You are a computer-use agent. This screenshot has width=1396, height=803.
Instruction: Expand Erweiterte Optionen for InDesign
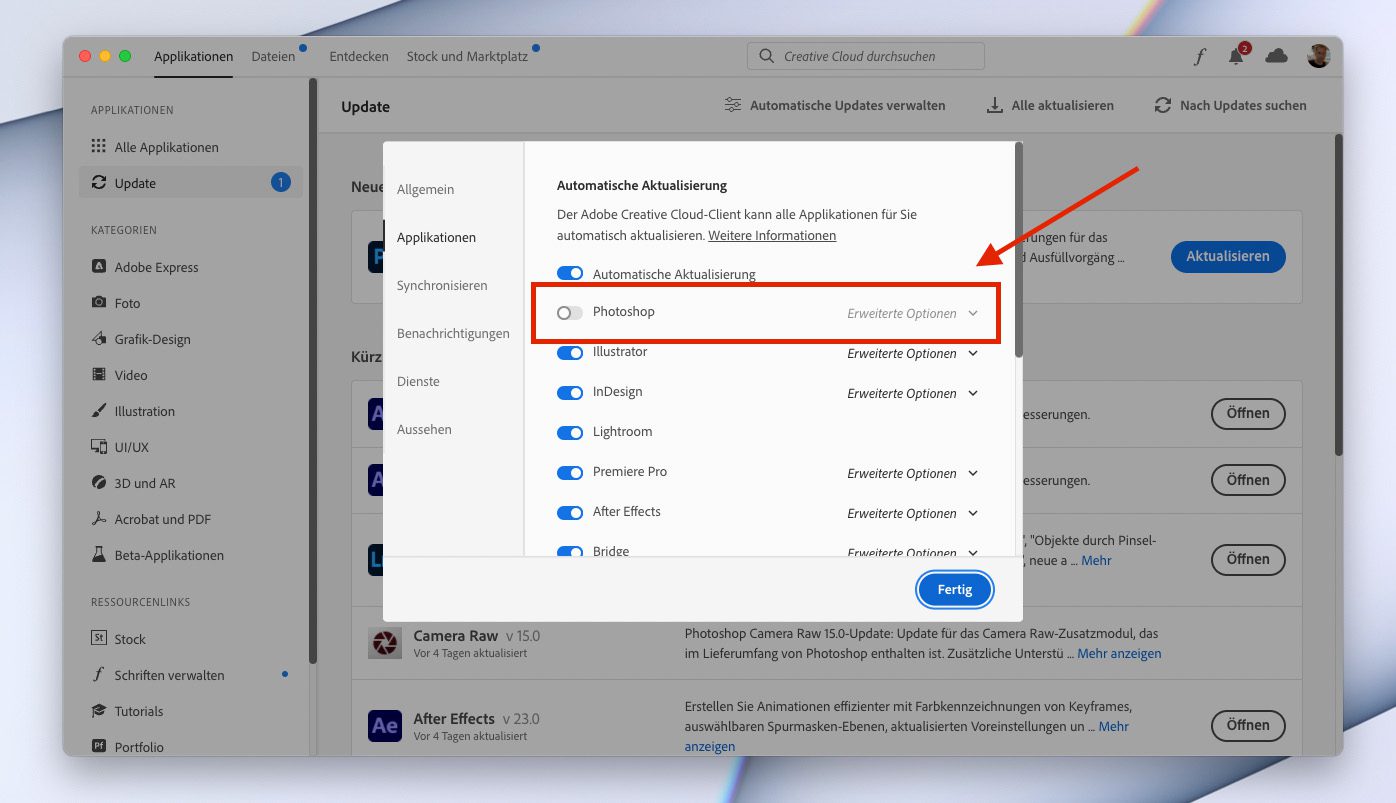912,393
